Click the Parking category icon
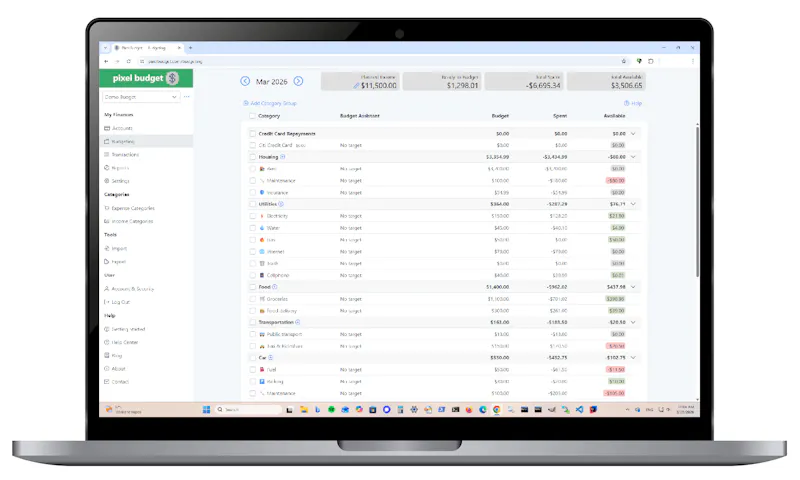Screen dimensions: 800x480 pos(262,382)
